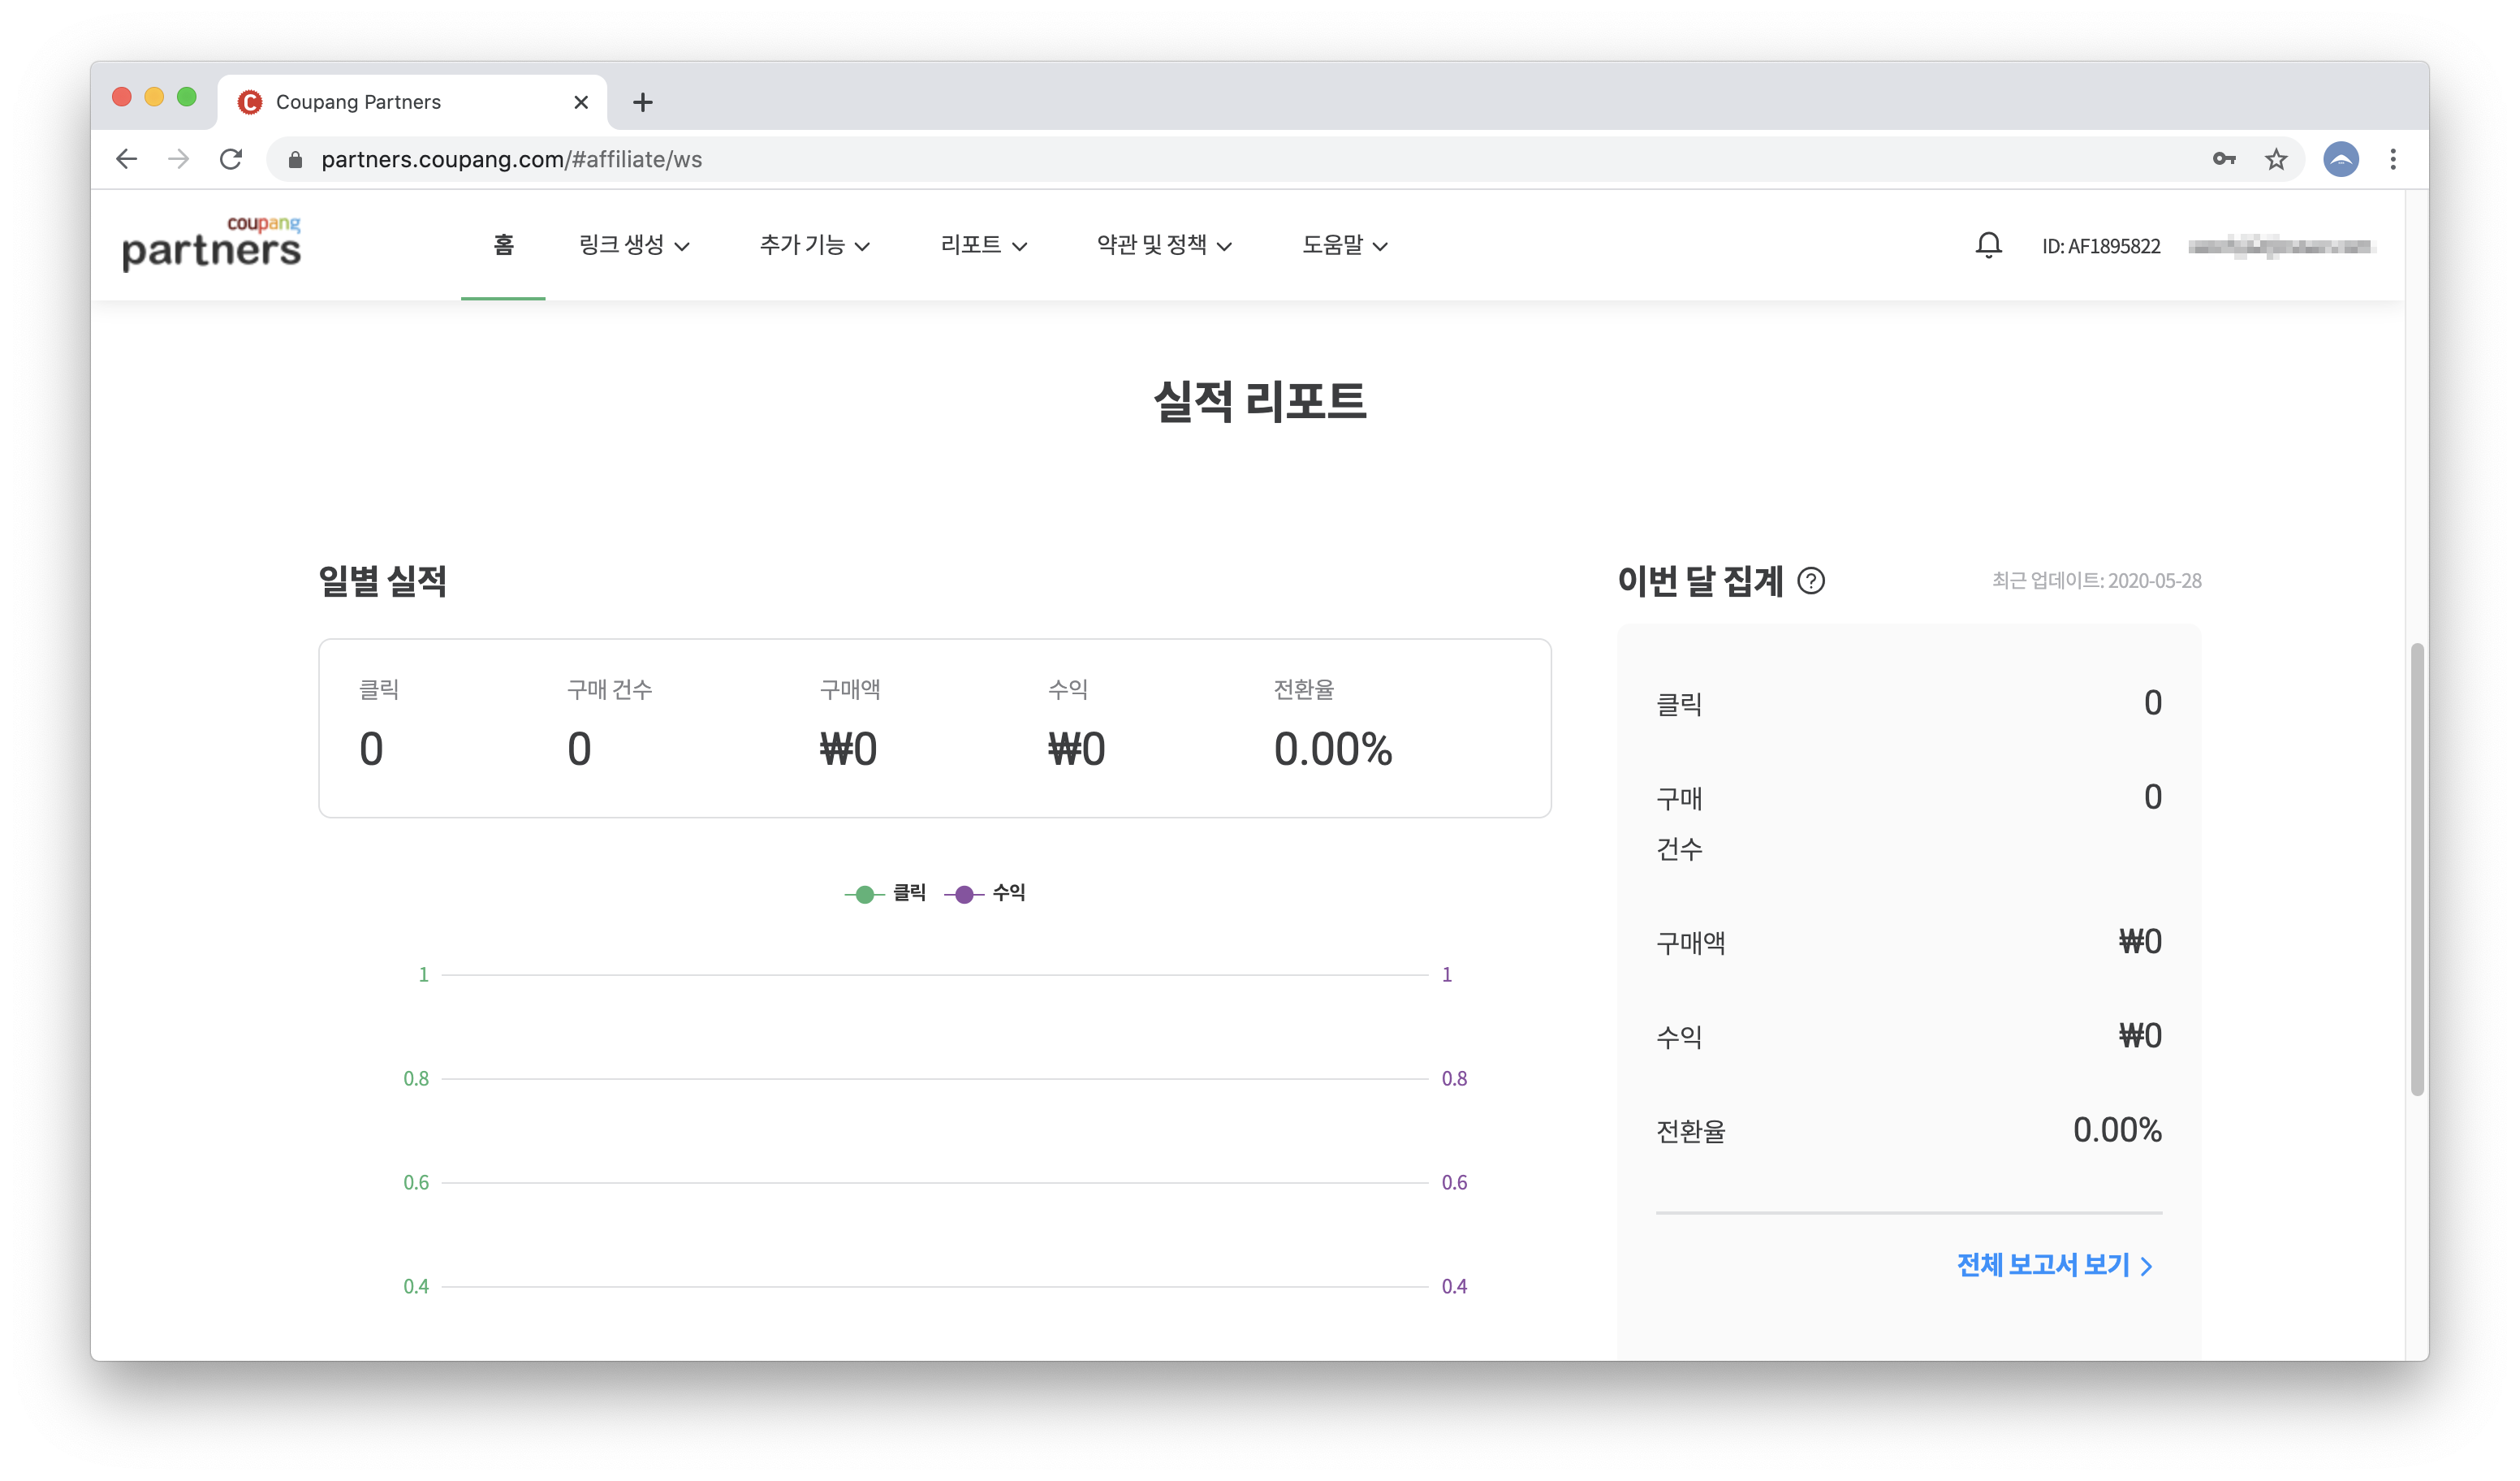Click the browser reload icon
Viewport: 2520px width, 1481px height.
pos(231,159)
